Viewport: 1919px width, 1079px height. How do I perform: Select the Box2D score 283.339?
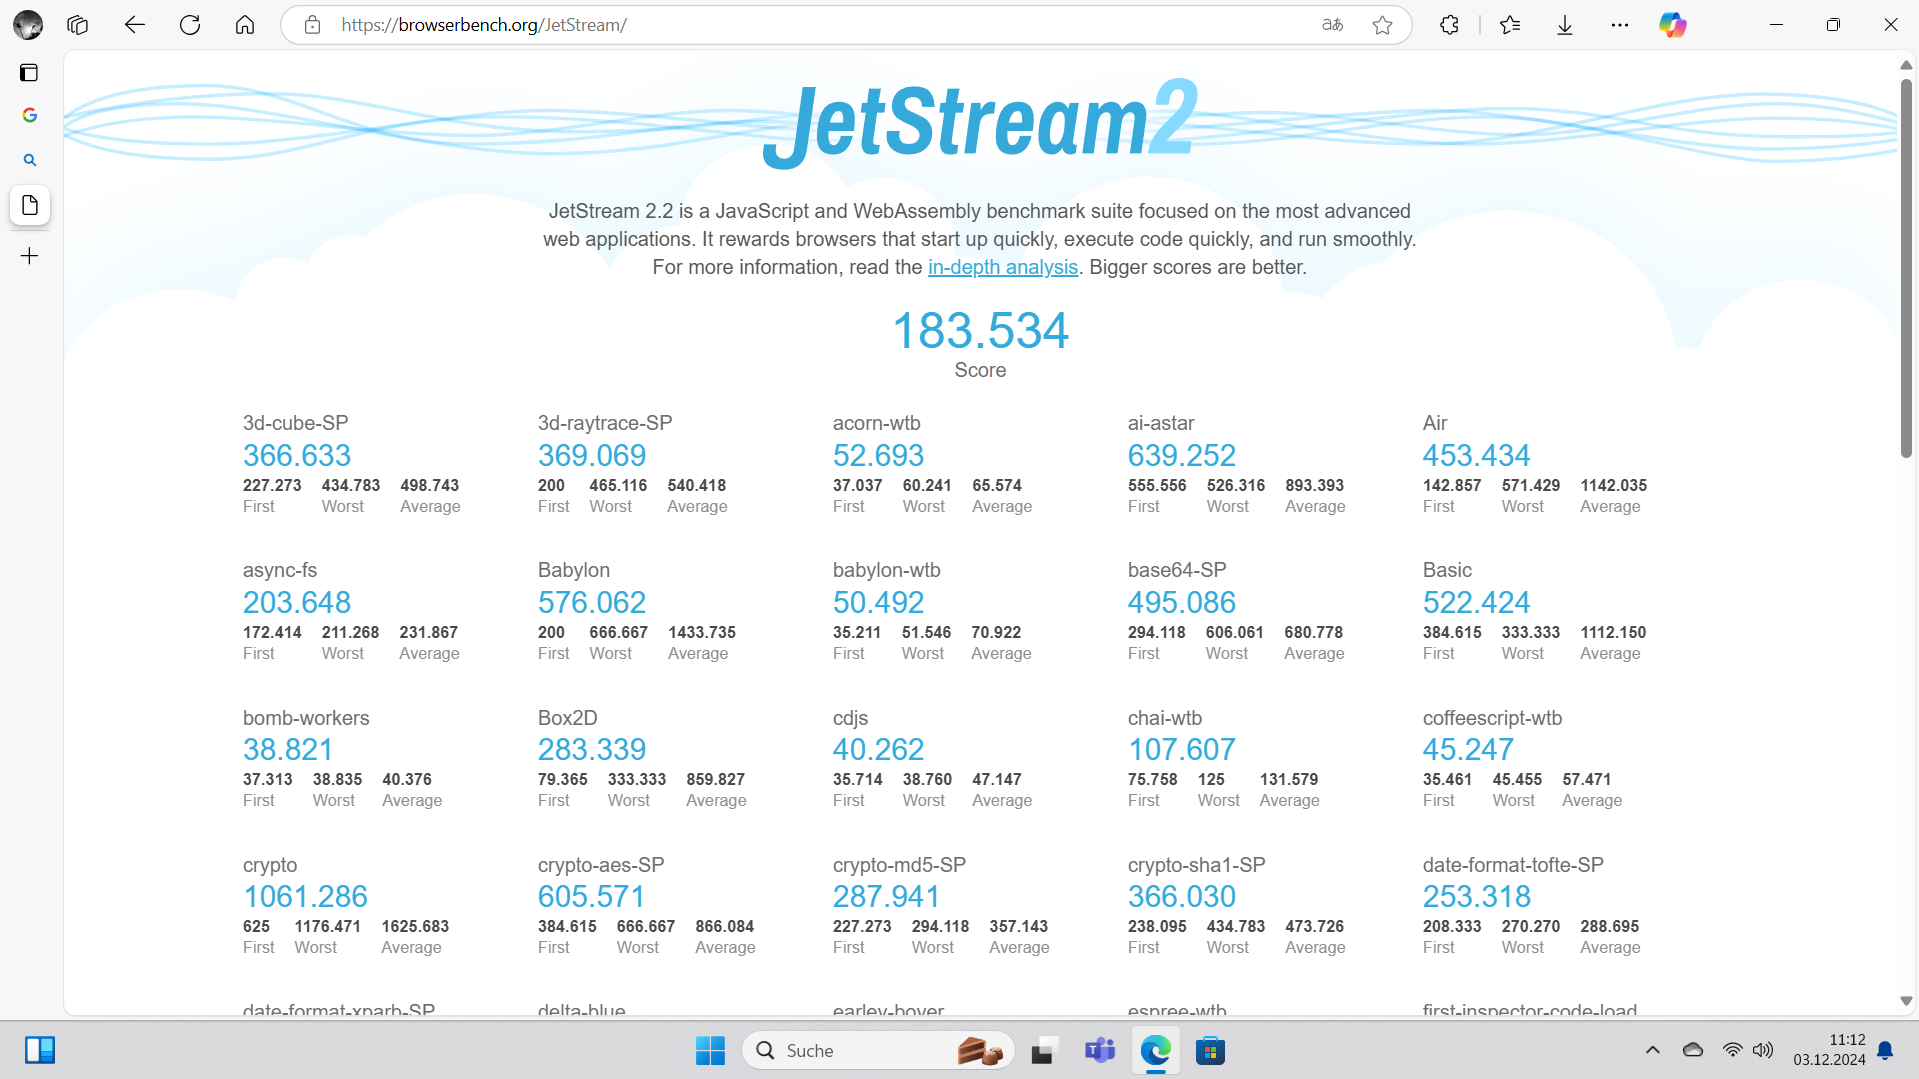[x=592, y=750]
